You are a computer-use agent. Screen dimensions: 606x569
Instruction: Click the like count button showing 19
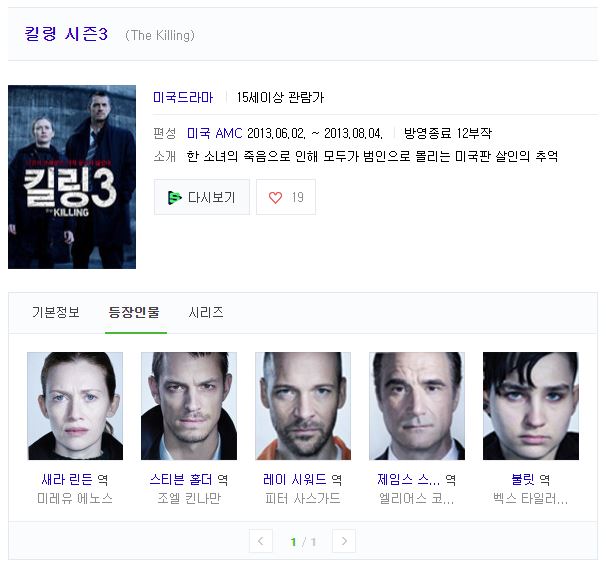click(x=286, y=197)
